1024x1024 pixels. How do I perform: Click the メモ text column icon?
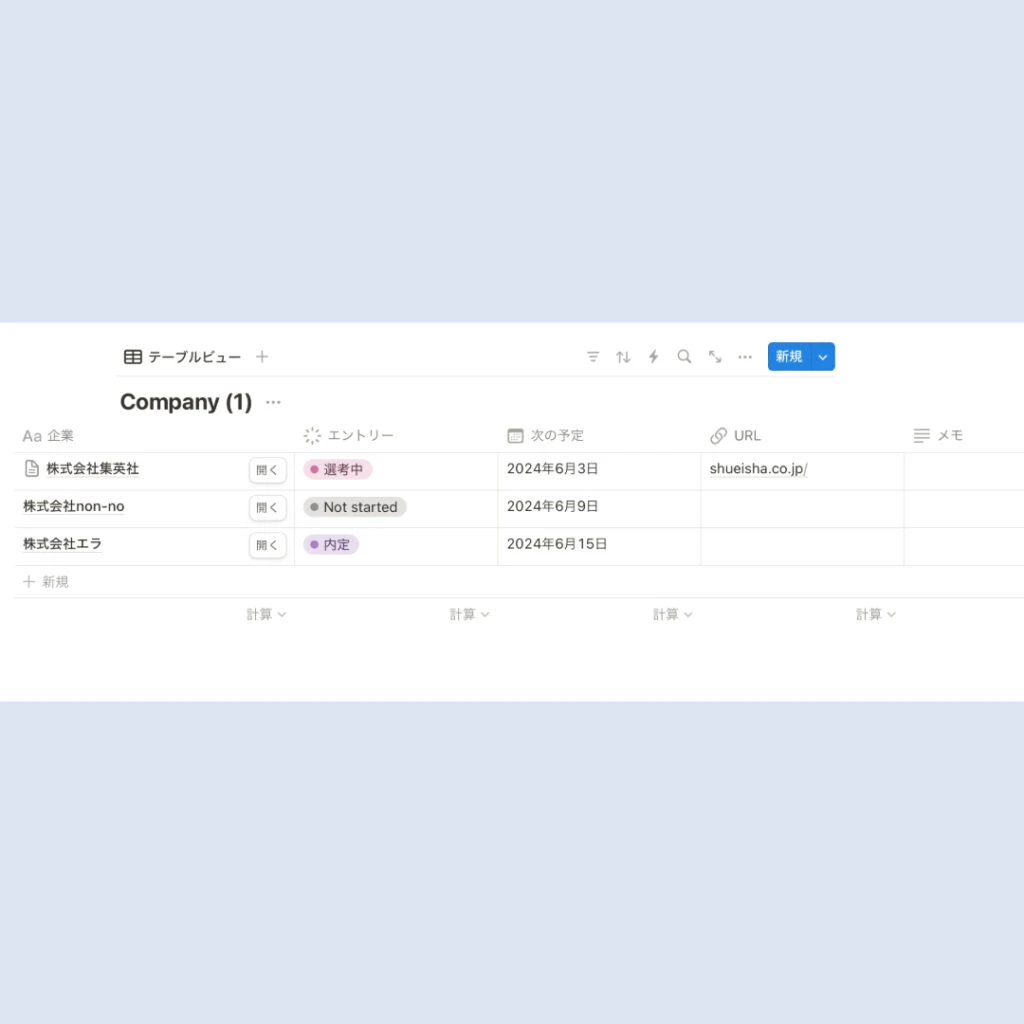pyautogui.click(x=921, y=436)
